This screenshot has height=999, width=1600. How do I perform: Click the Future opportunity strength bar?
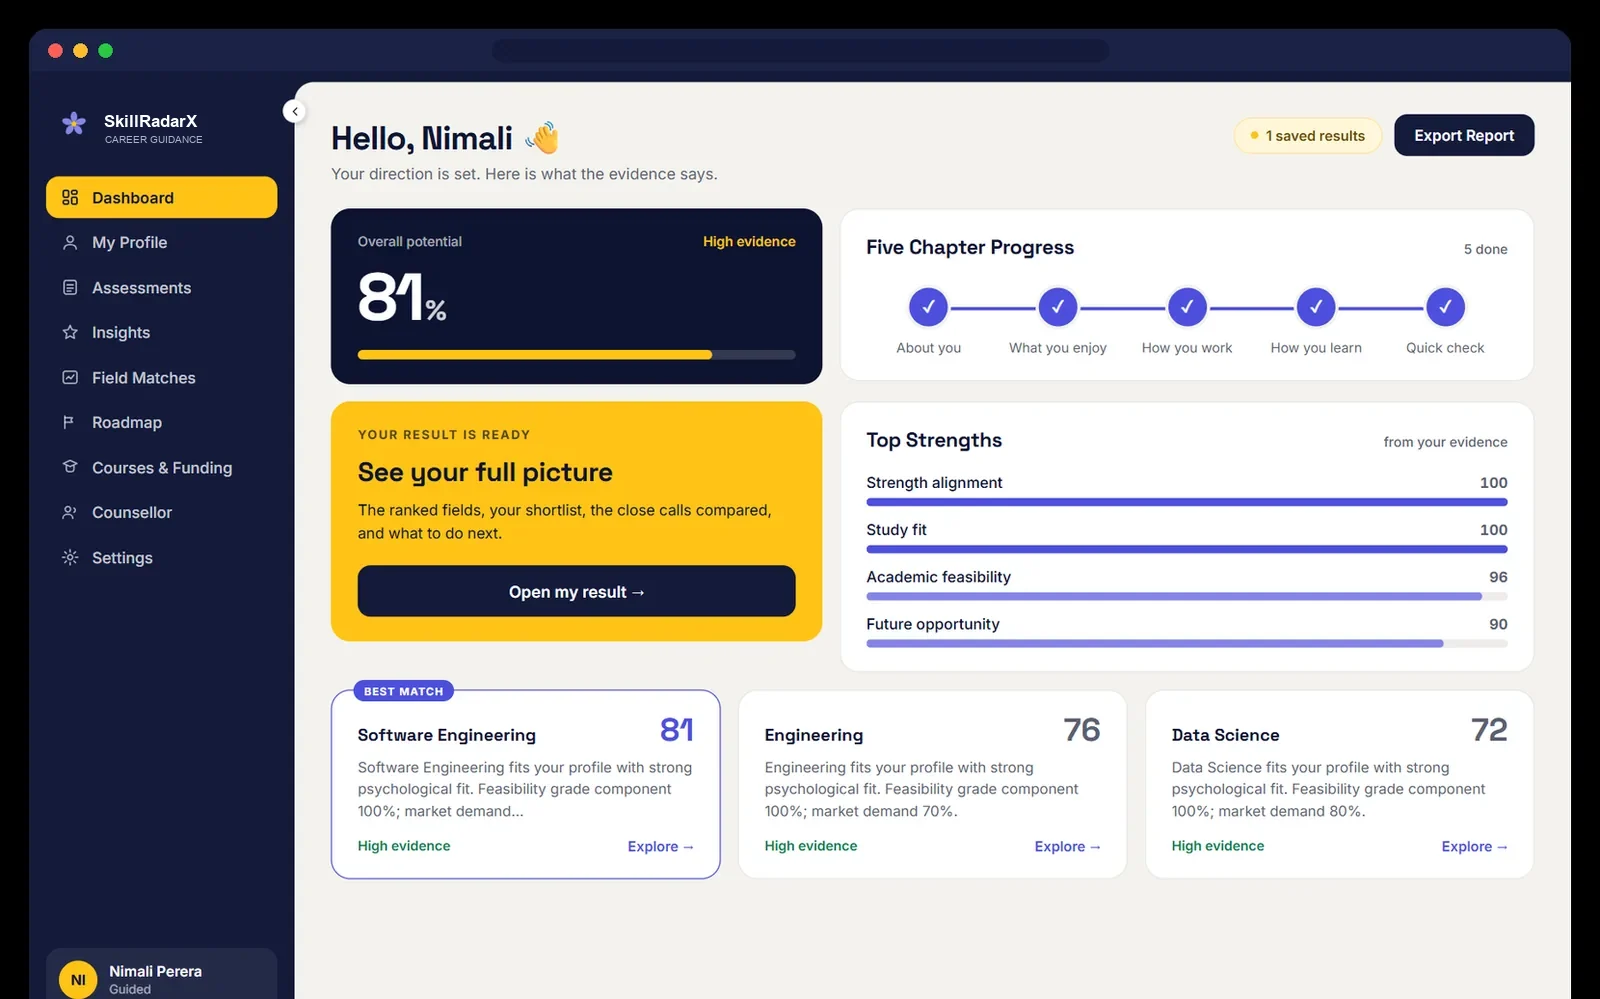point(1187,643)
